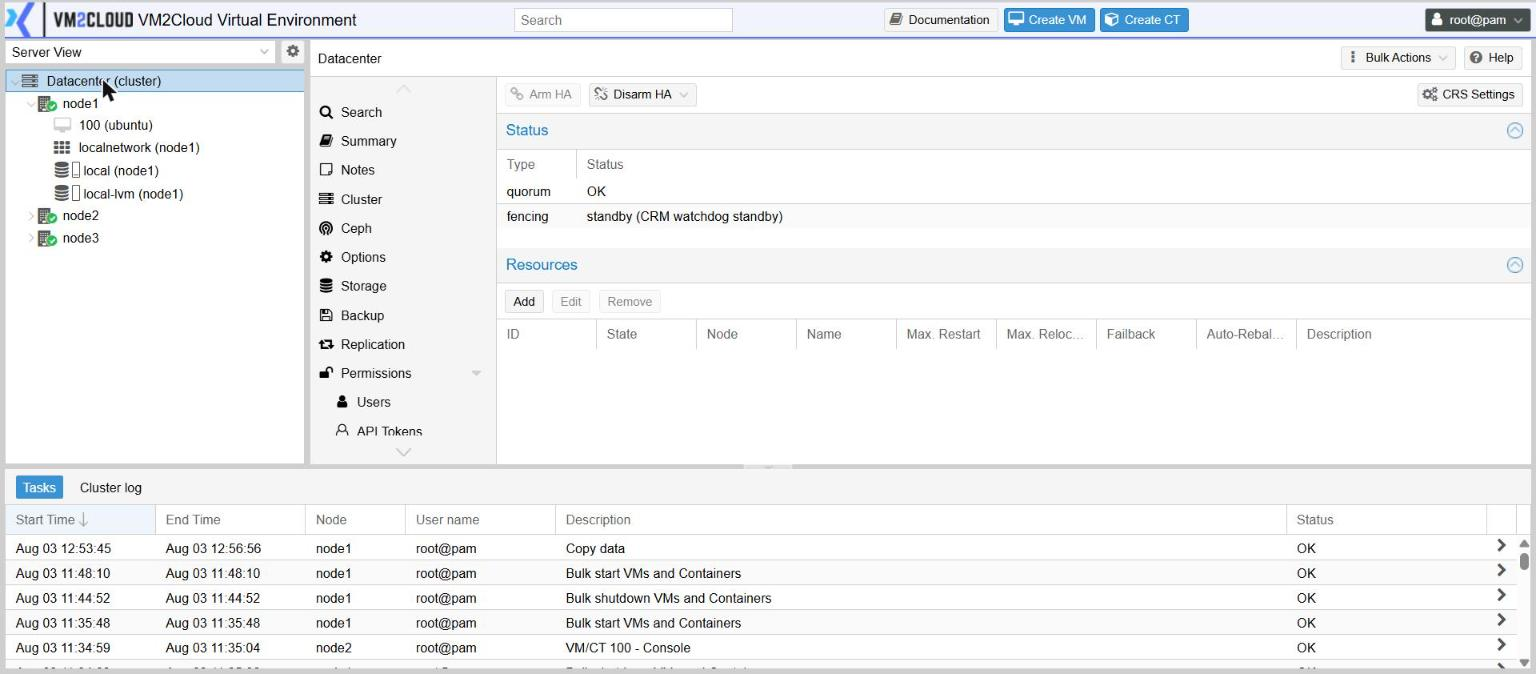Sort resources by State column header
1536x674 pixels.
[646, 334]
